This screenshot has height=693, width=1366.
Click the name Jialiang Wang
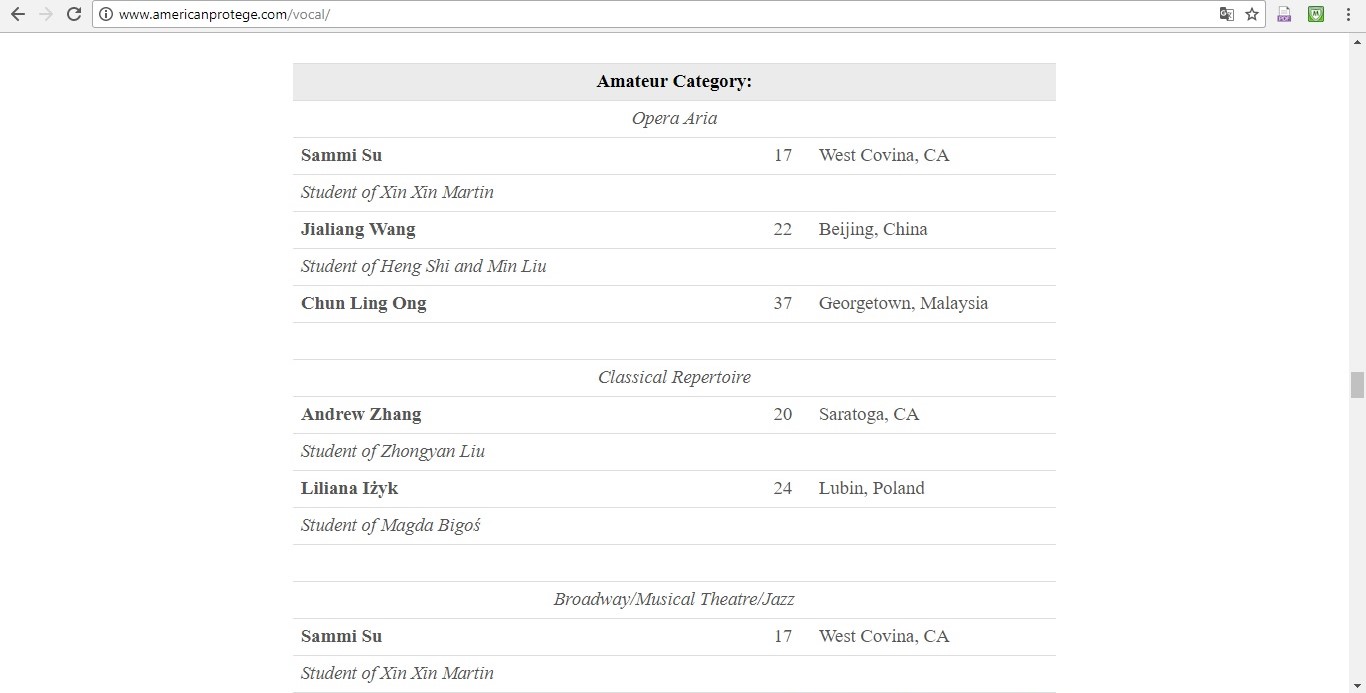[x=358, y=229]
